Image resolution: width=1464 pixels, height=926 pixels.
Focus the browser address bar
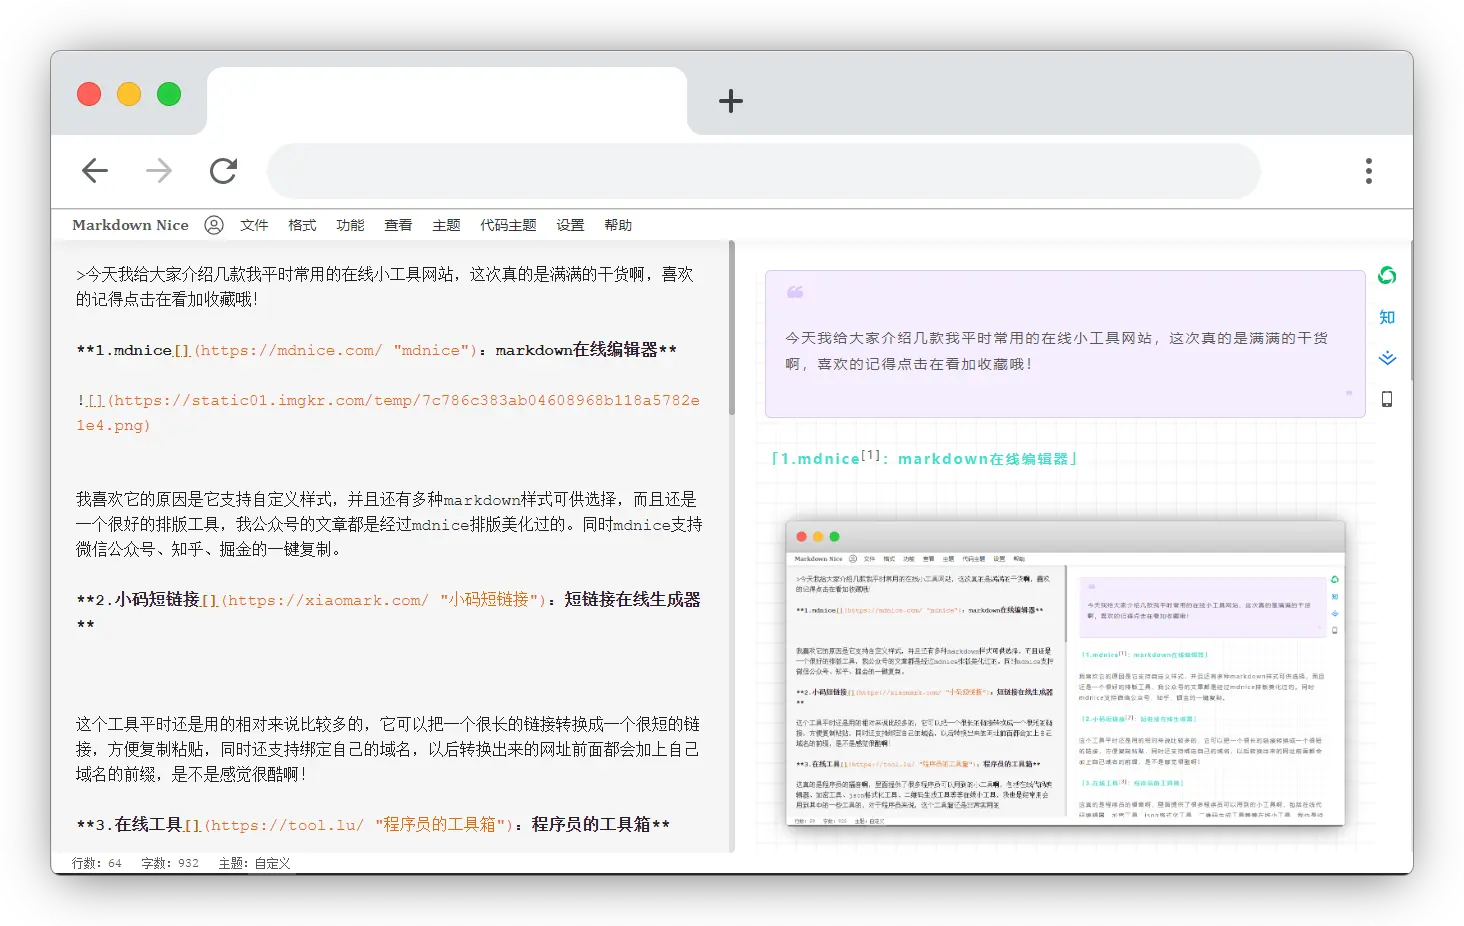[x=763, y=171]
